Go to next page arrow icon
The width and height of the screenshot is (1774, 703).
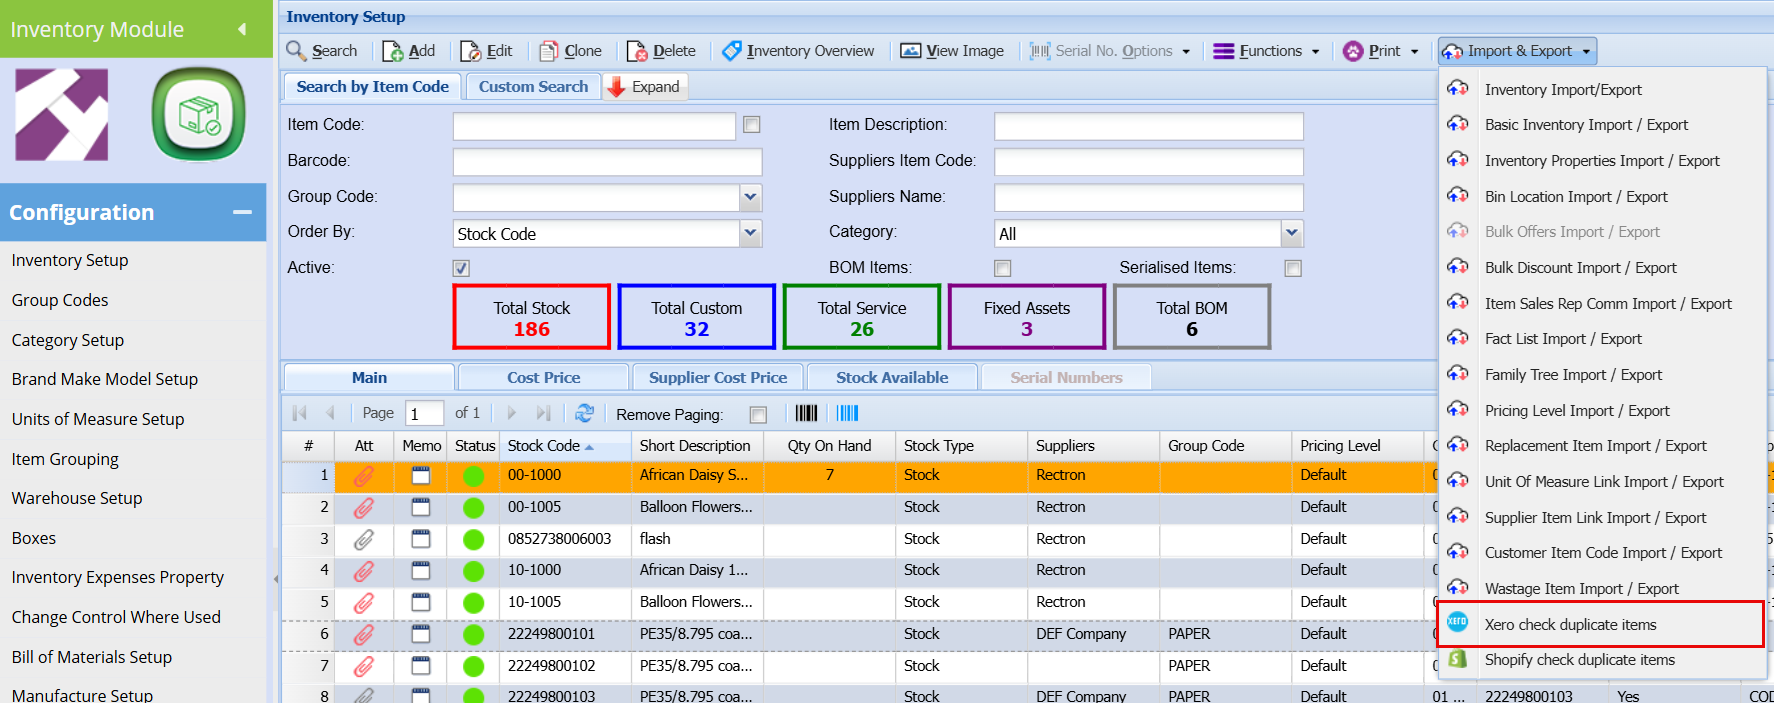(x=512, y=413)
